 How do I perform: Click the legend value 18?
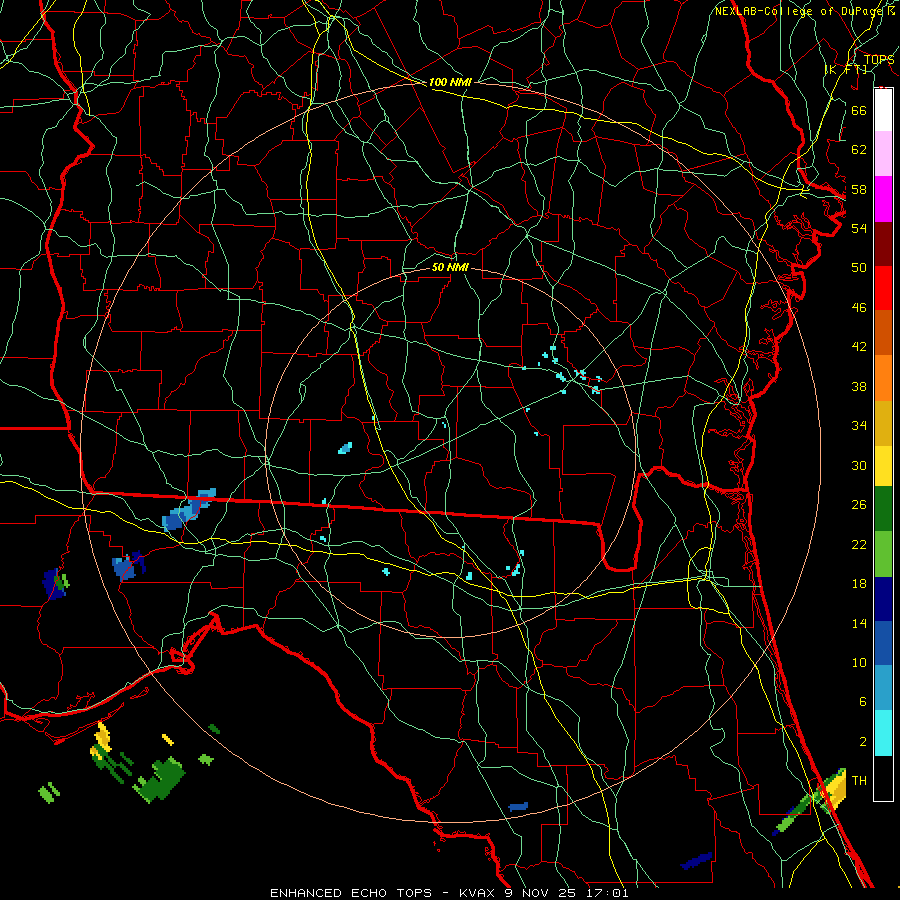859,584
